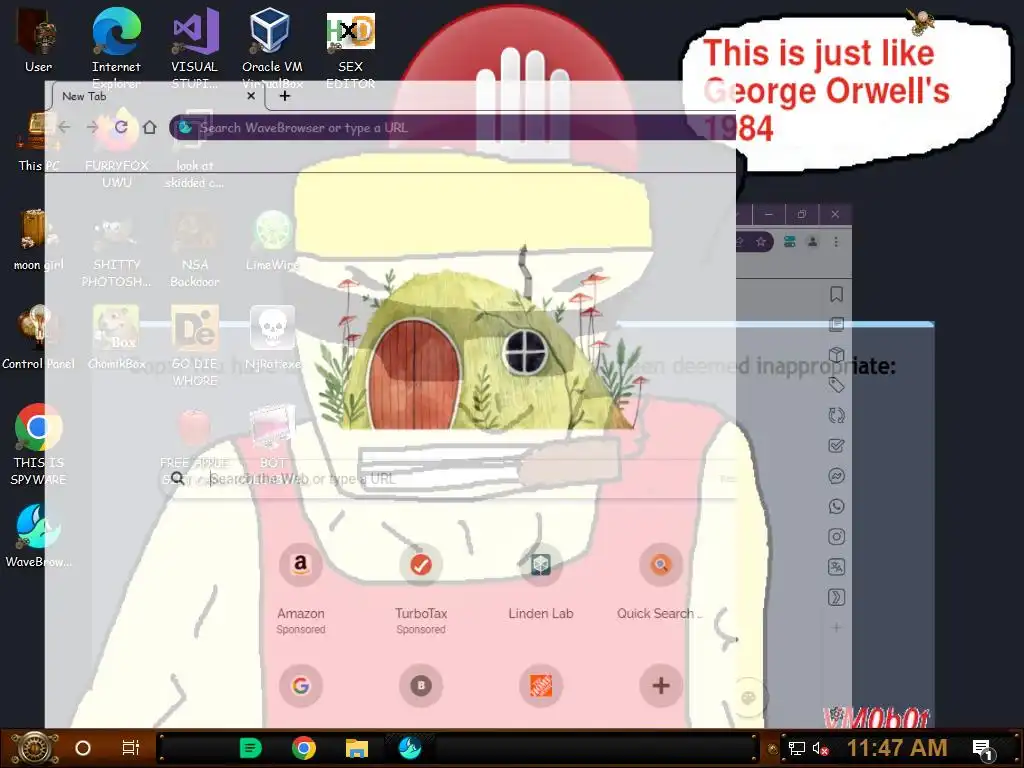The height and width of the screenshot is (768, 1024).
Task: Open Control Panel desktop icon
Action: click(38, 338)
